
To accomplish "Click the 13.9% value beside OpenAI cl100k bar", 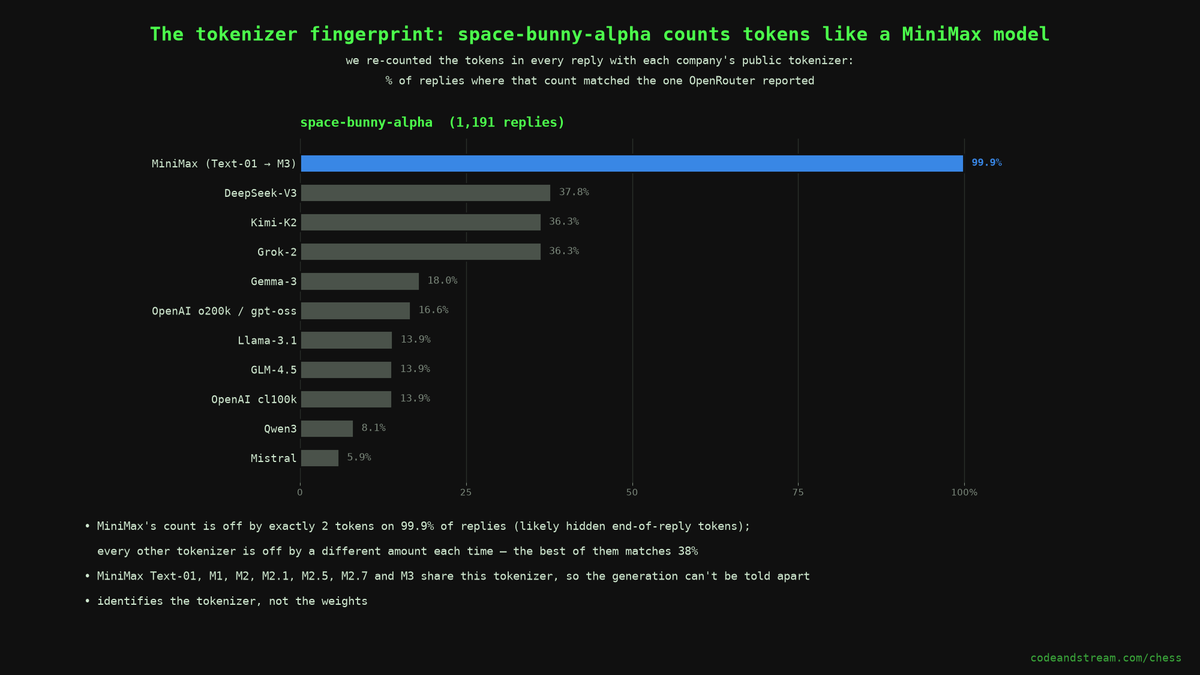I will tap(415, 398).
